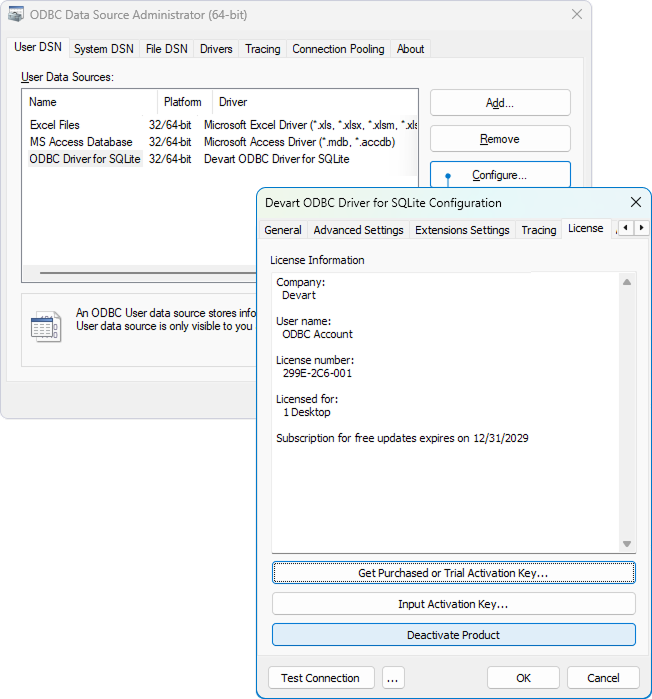This screenshot has height=699, width=652.
Task: Select the Drivers tab in ODBC Administrator
Action: point(216,49)
